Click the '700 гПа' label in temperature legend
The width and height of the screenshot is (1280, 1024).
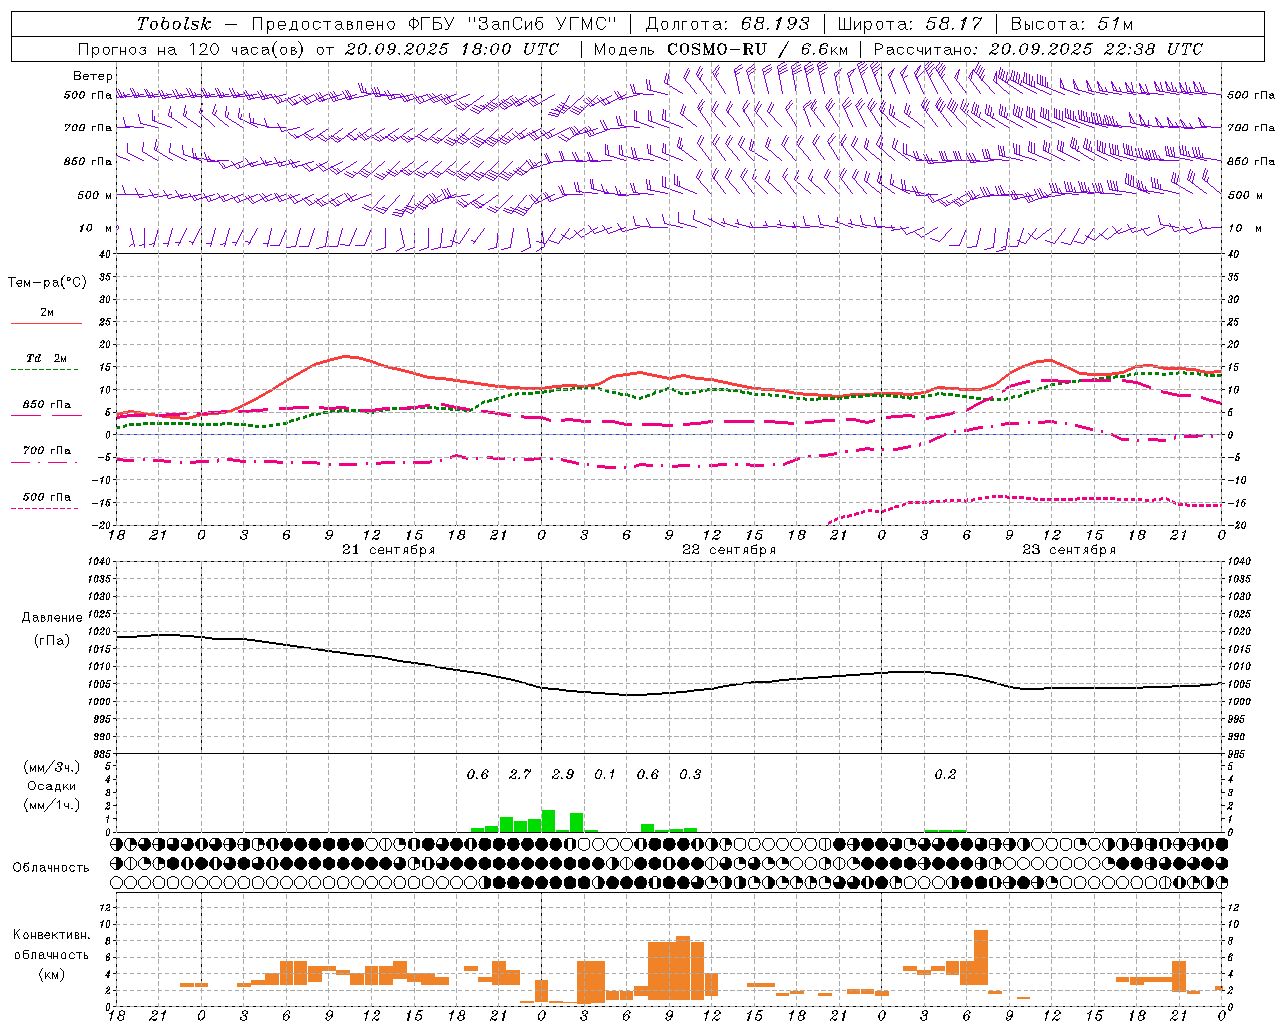tap(47, 451)
